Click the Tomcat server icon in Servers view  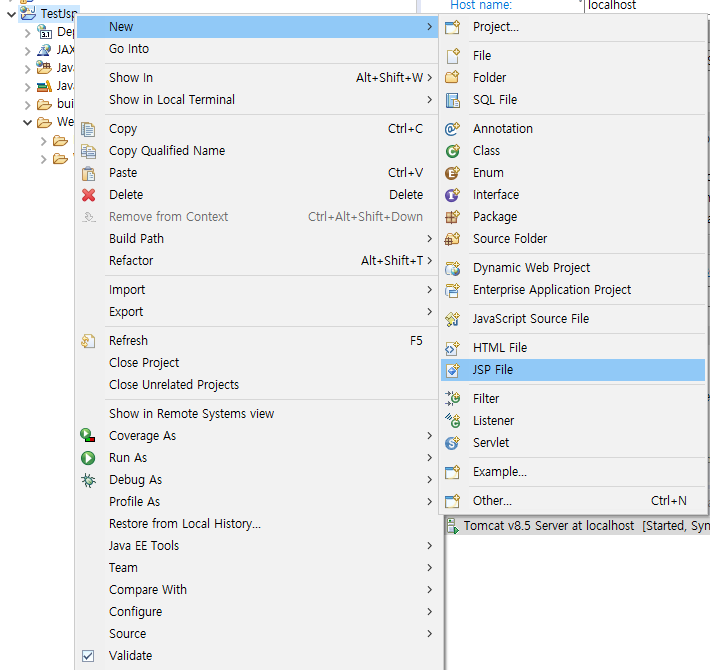click(x=452, y=526)
